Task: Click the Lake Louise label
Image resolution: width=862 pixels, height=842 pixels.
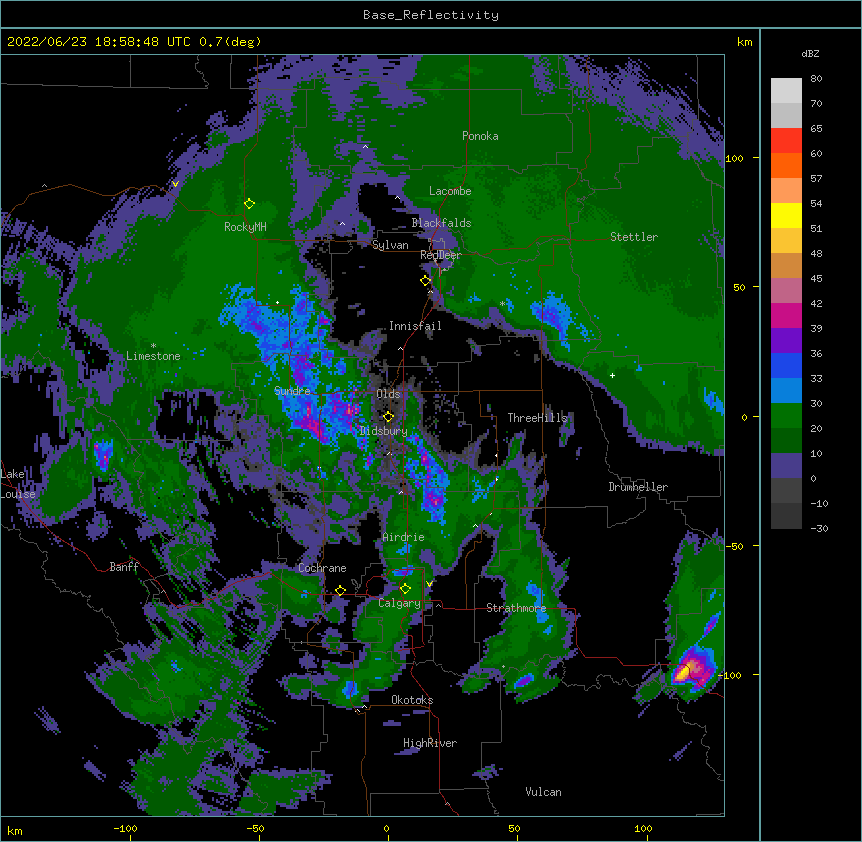Action: point(16,484)
